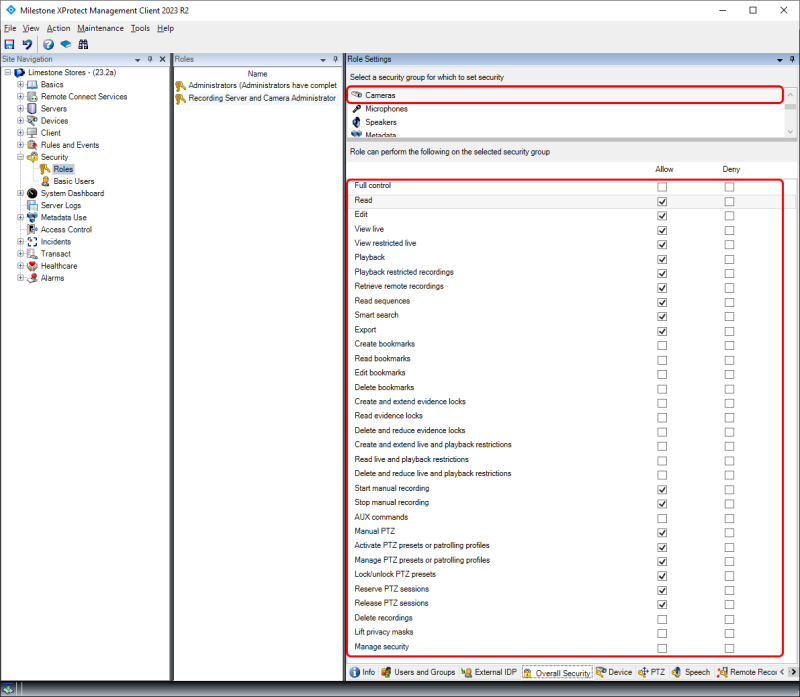The width and height of the screenshot is (800, 697).
Task: Check Deny for Delete recordings
Action: [x=729, y=619]
